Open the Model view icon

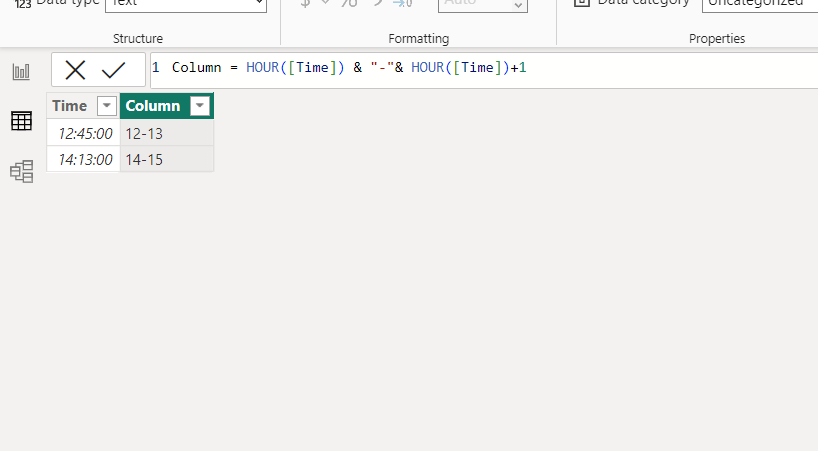21,172
